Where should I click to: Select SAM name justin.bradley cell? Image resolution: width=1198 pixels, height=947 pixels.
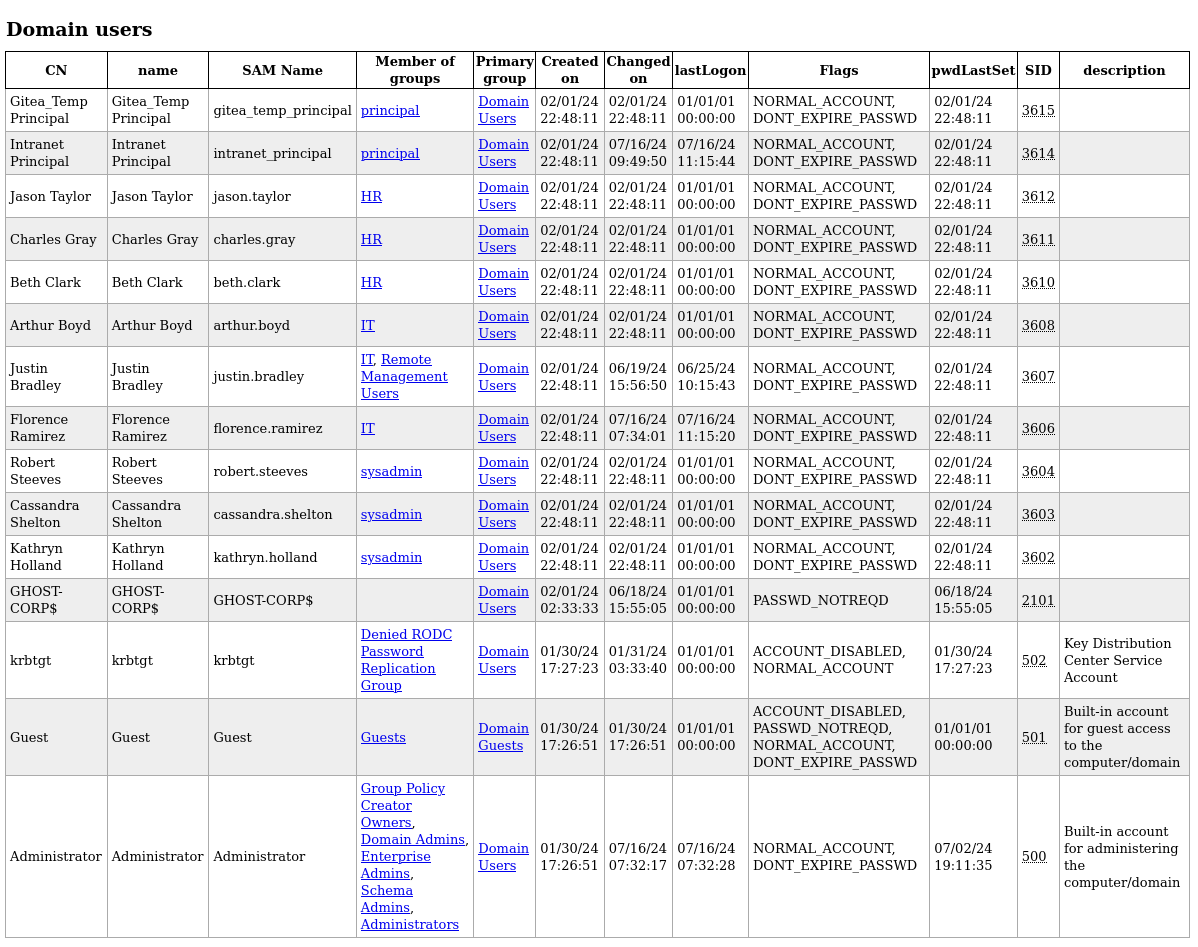(282, 376)
